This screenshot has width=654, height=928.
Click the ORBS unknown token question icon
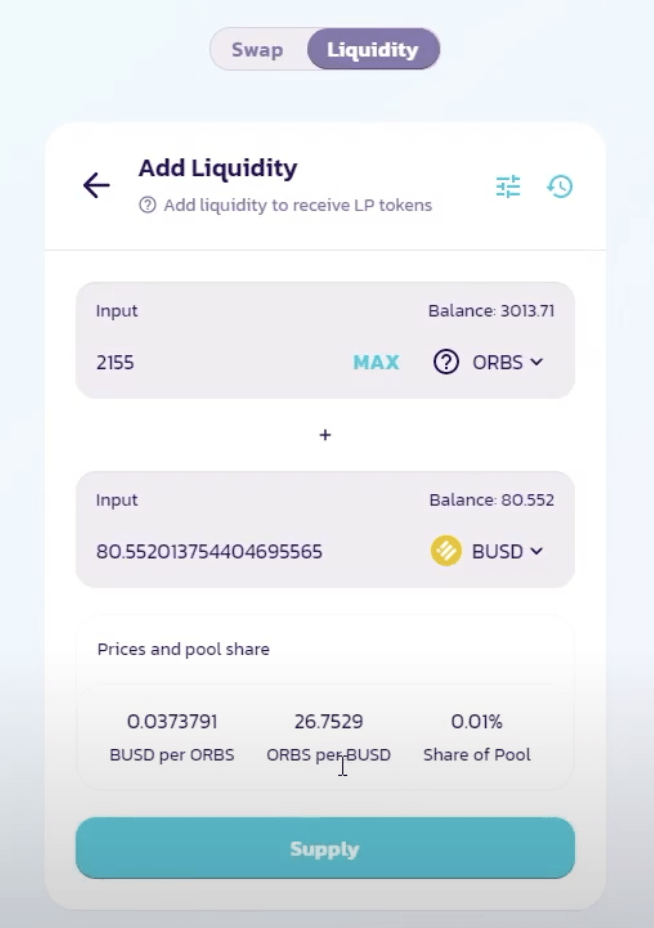(446, 362)
